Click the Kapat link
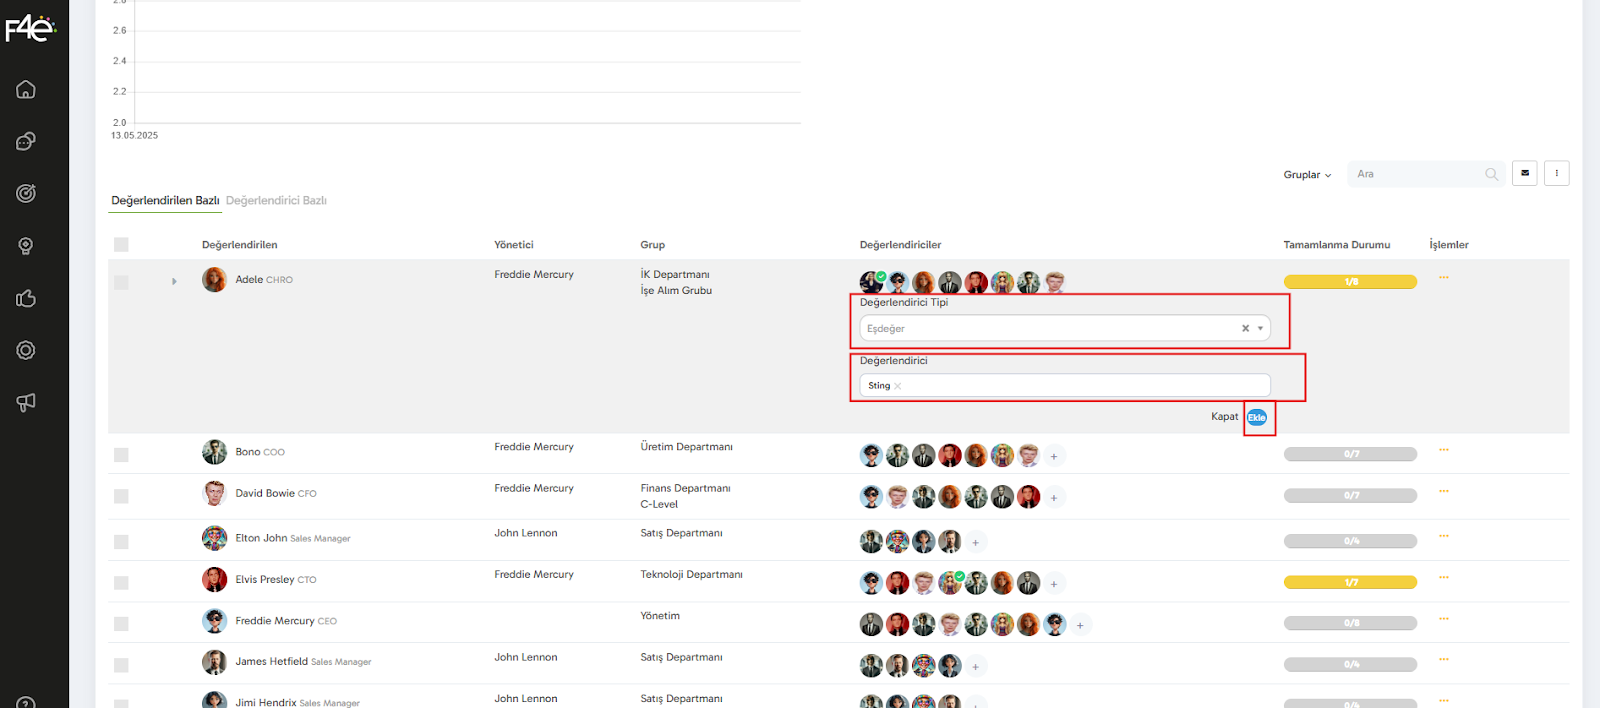 (1224, 417)
